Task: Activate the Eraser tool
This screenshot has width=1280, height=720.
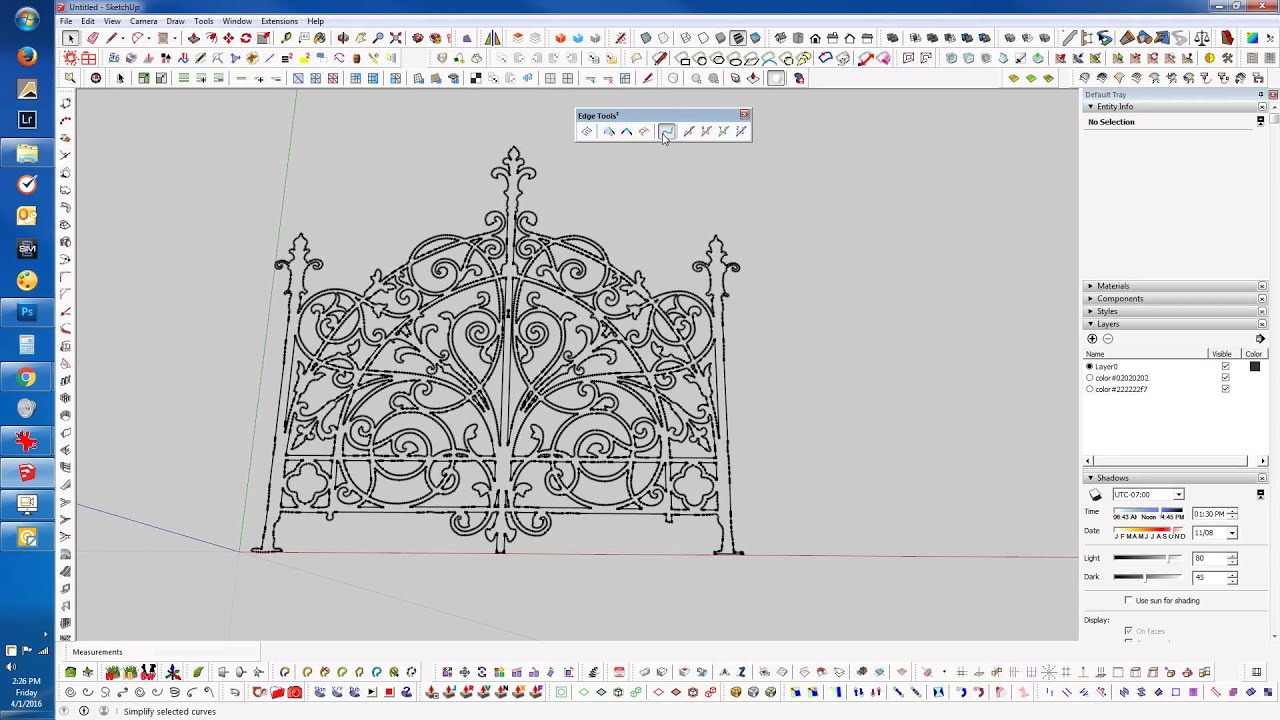Action: (x=91, y=38)
